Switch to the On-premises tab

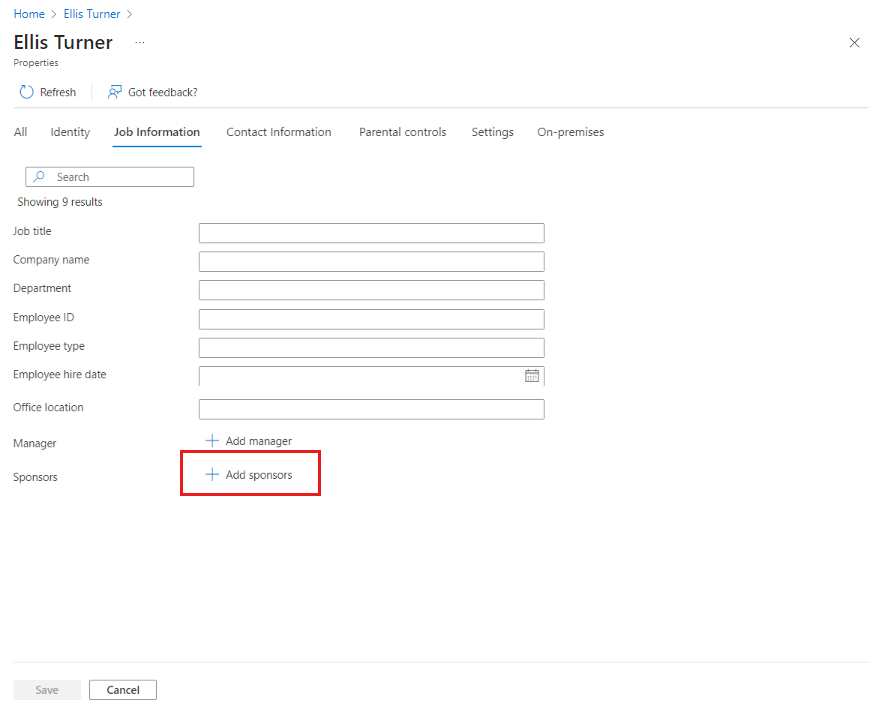tap(570, 131)
